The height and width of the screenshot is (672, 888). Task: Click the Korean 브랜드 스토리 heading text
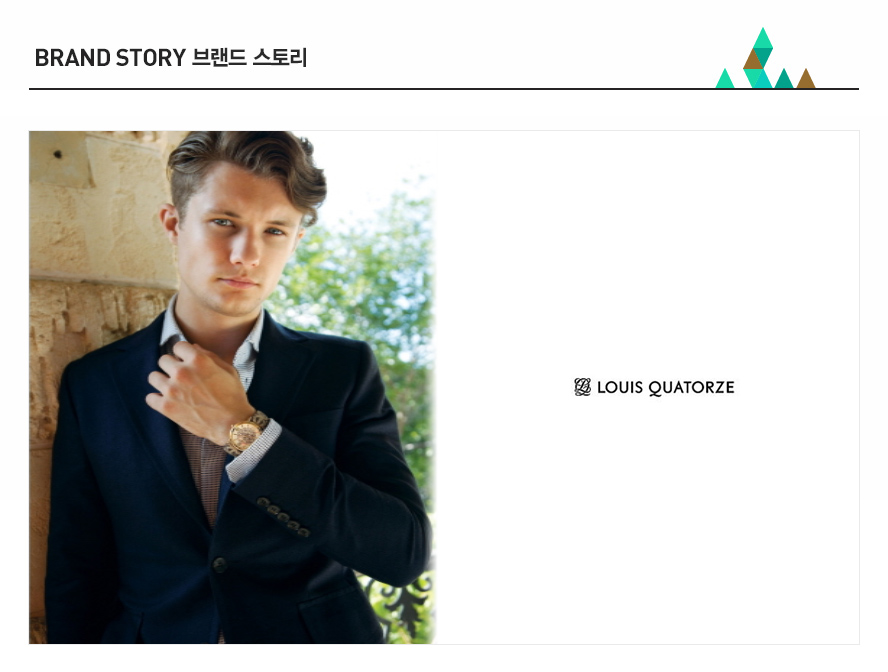tap(250, 57)
